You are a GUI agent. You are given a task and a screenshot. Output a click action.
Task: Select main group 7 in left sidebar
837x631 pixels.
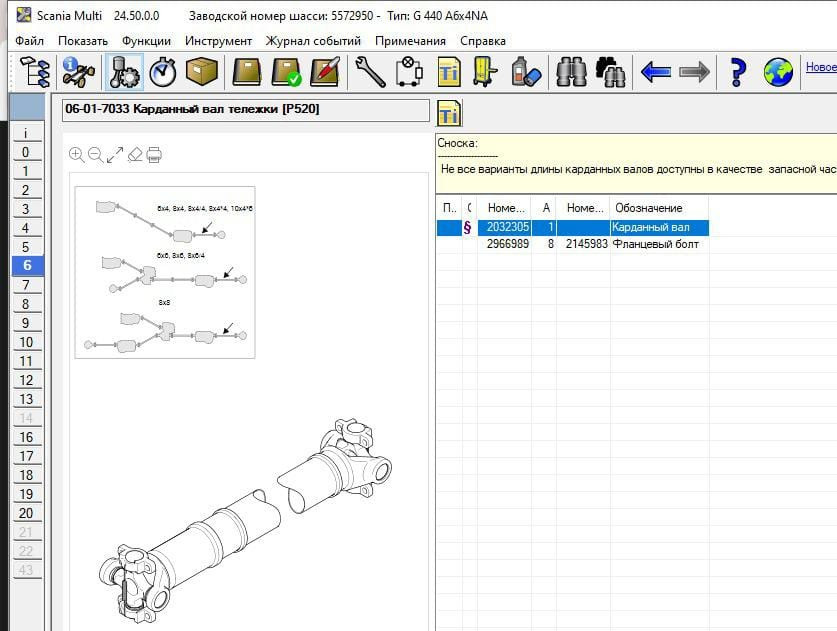tap(26, 285)
